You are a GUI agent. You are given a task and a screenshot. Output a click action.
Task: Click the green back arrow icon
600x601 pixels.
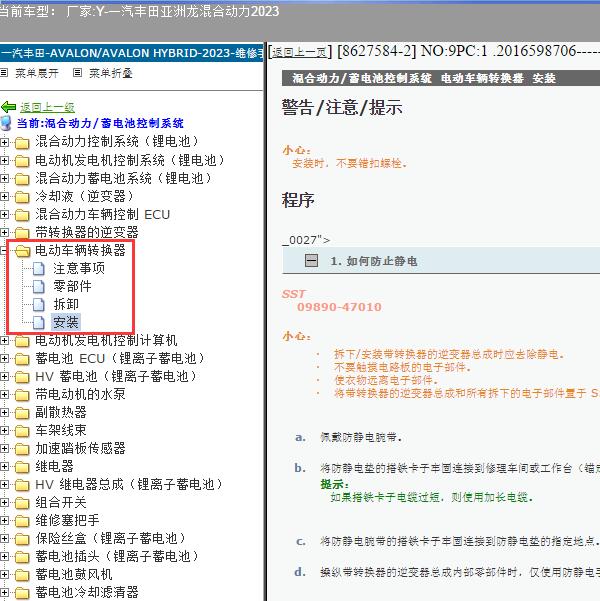(x=8, y=107)
